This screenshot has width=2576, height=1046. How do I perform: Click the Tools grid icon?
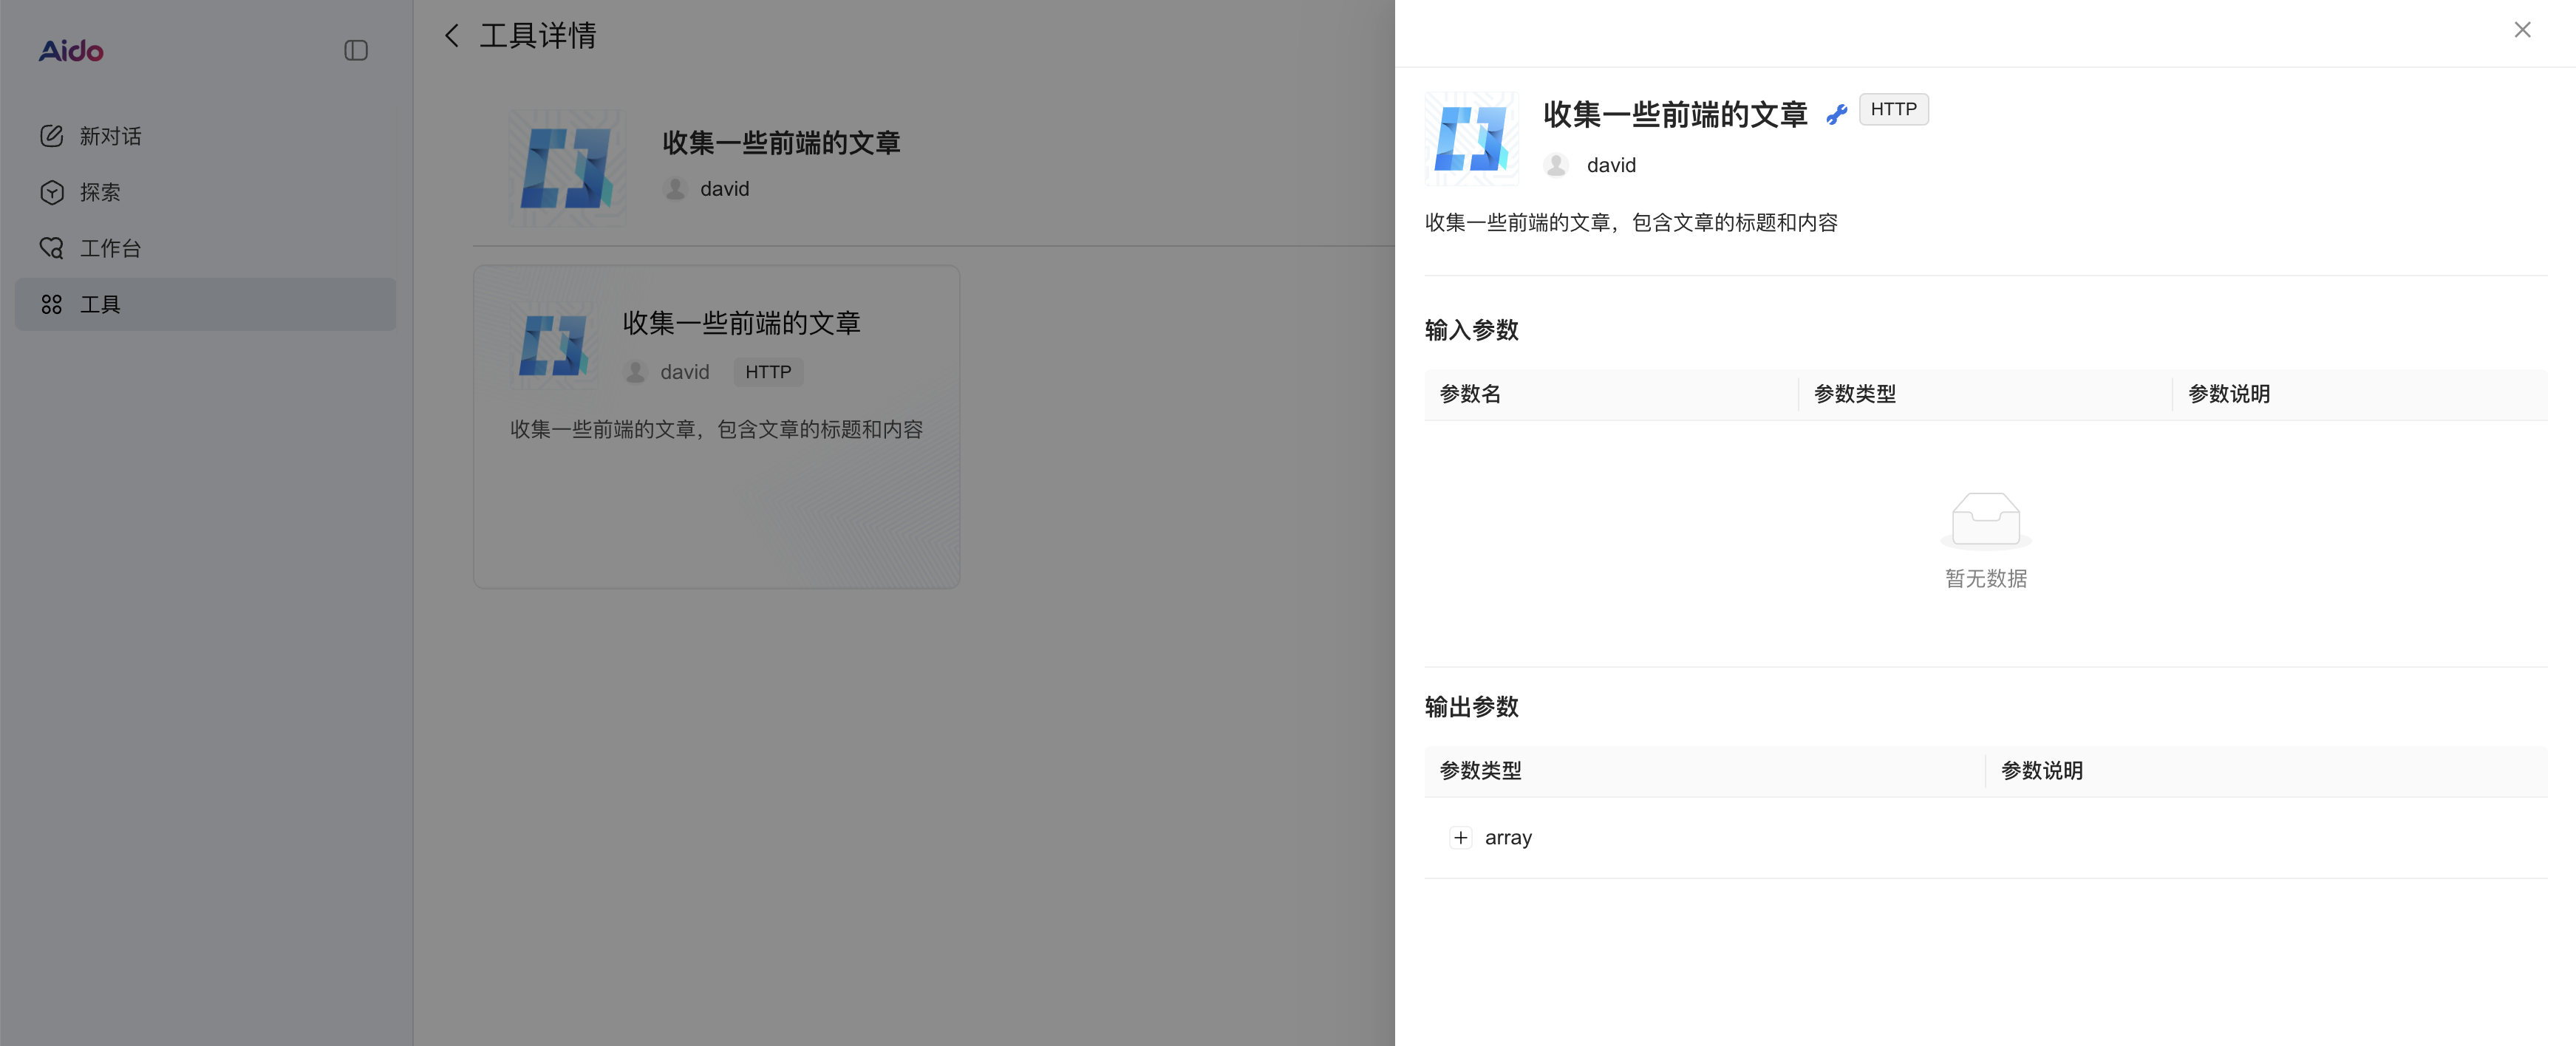tap(51, 304)
